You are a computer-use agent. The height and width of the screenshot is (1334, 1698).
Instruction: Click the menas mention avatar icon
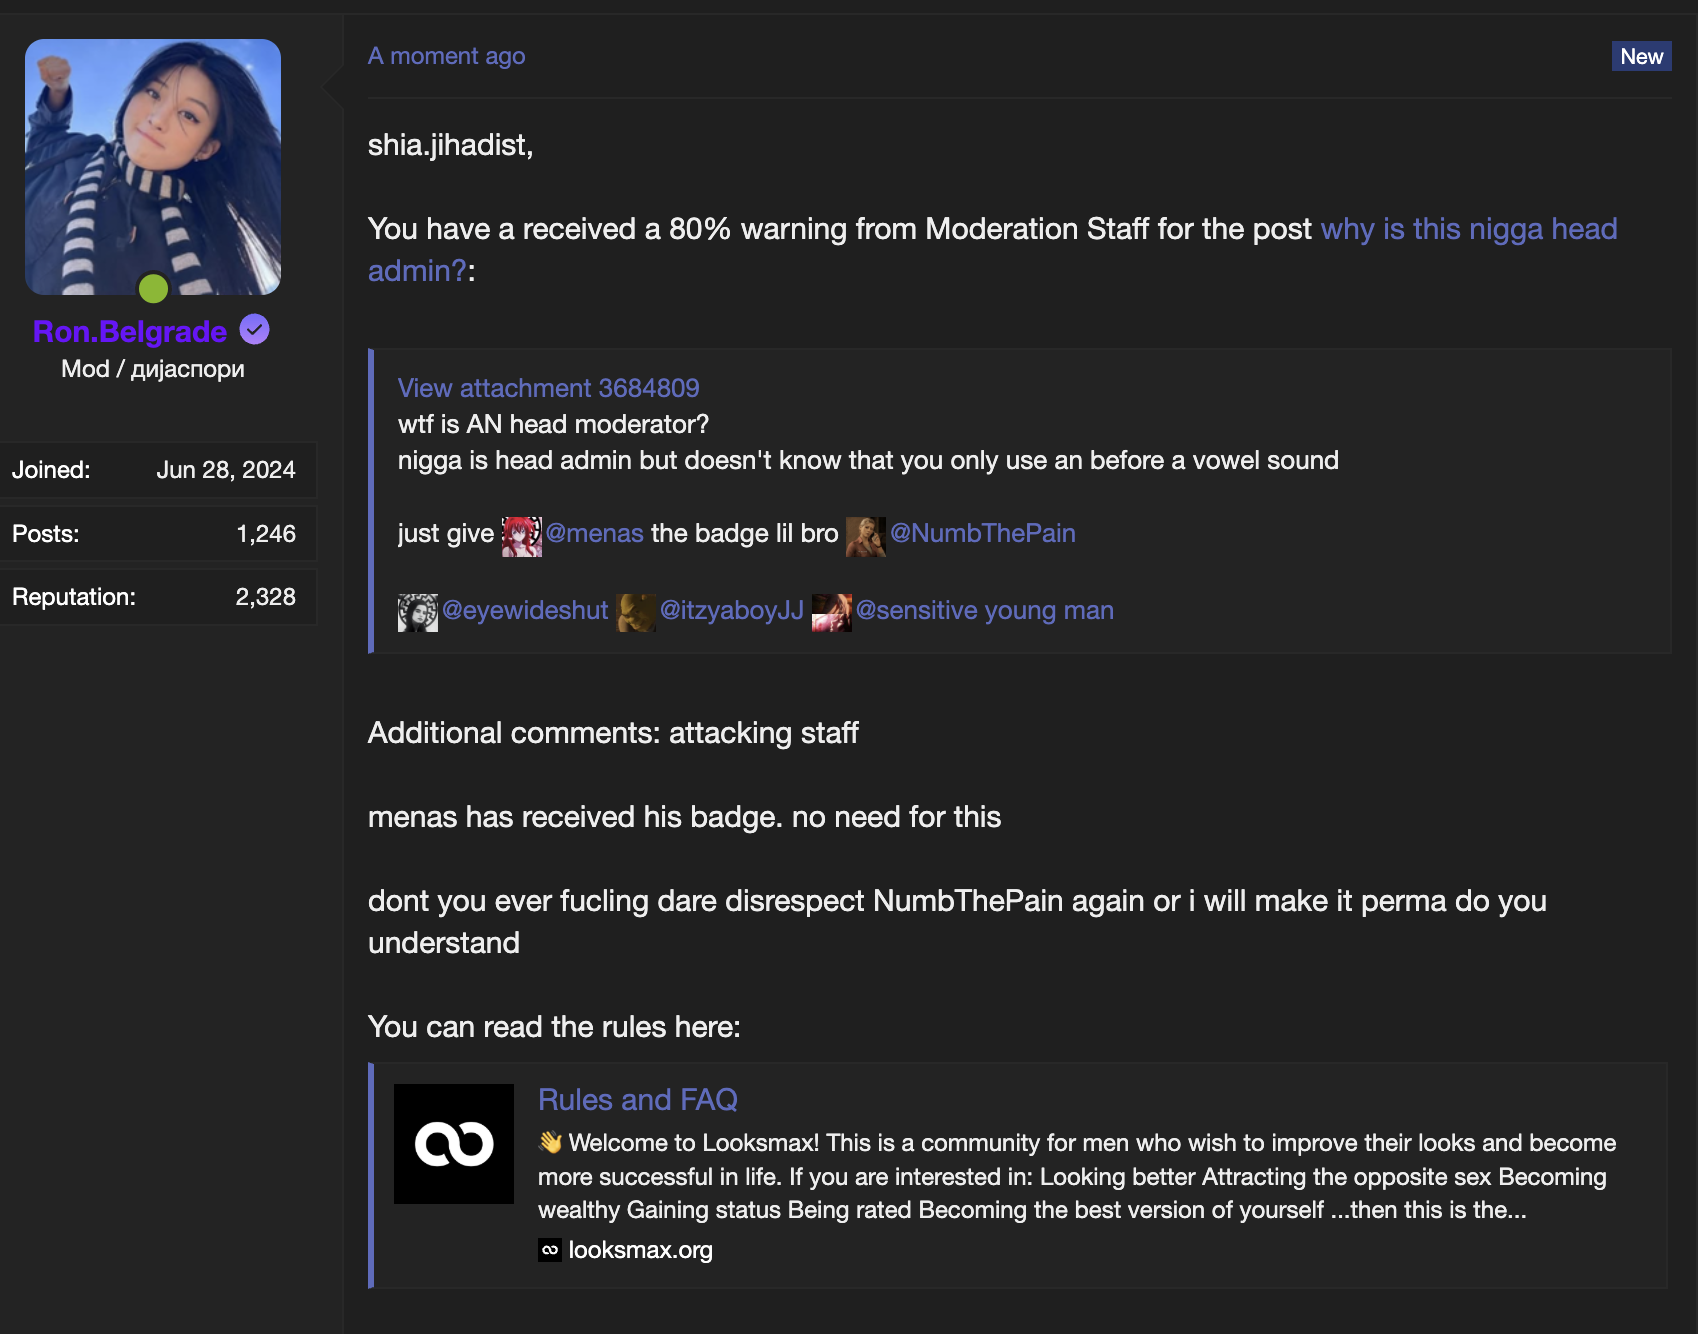(x=521, y=536)
